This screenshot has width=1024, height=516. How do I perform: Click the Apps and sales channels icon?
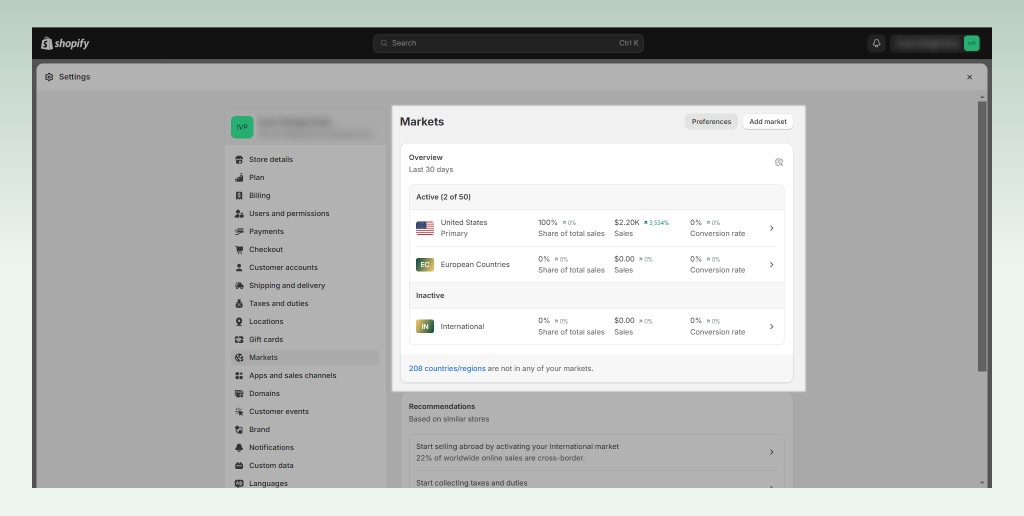(x=239, y=376)
